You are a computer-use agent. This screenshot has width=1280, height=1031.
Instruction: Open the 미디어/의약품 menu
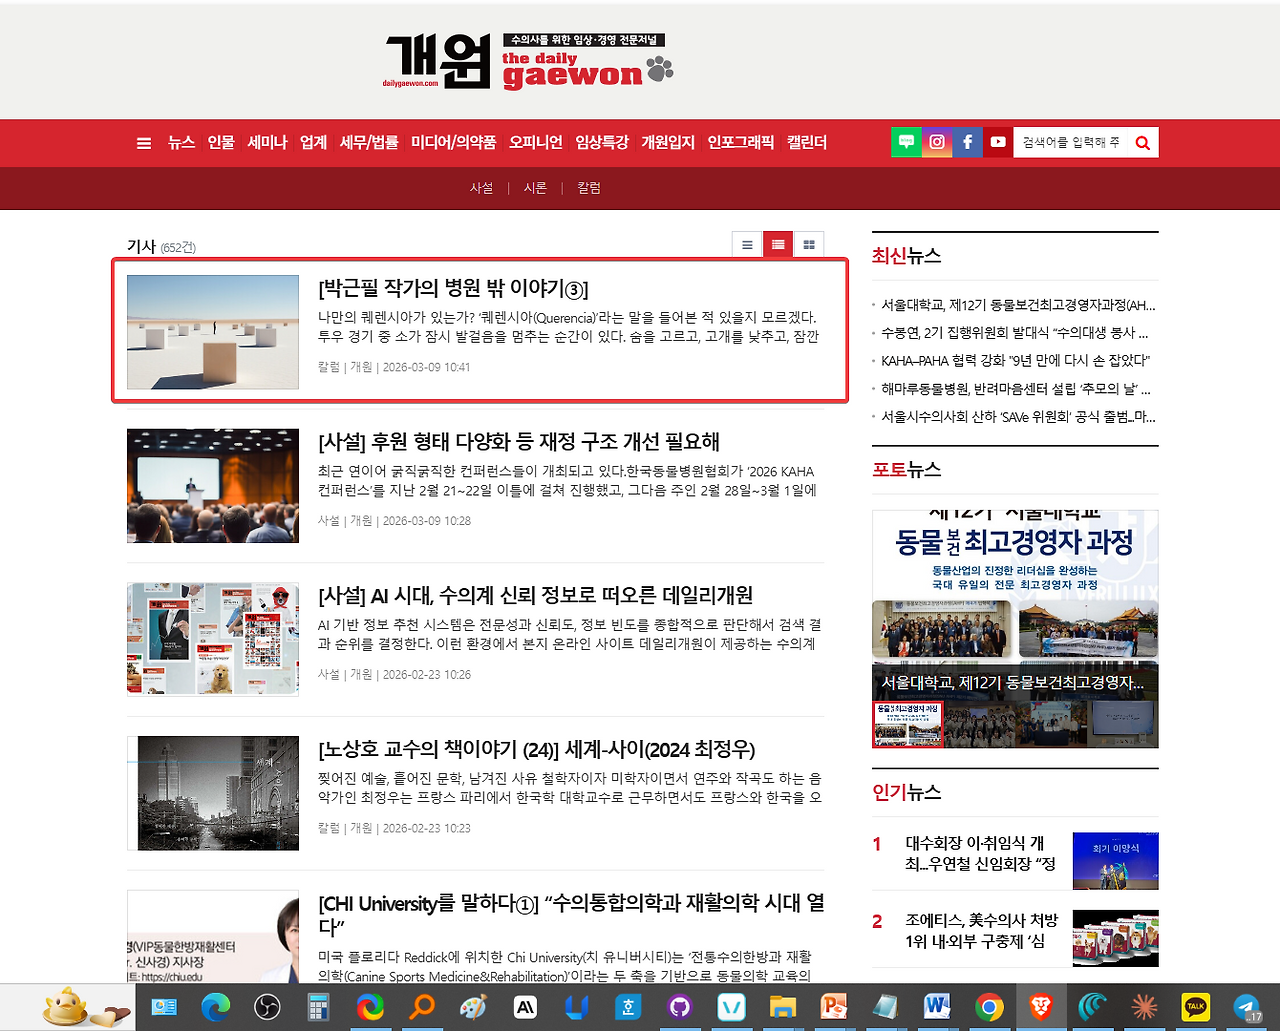coord(453,143)
